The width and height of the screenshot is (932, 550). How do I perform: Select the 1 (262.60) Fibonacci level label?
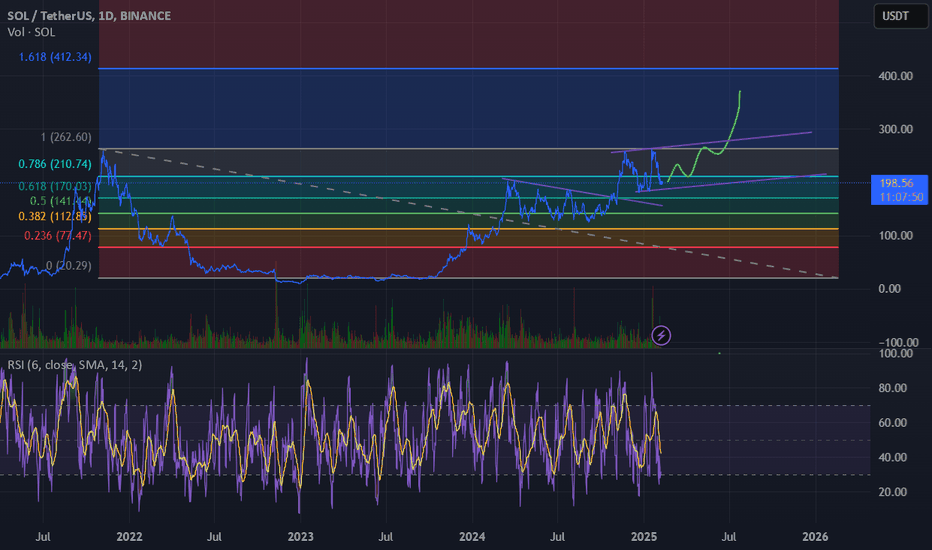click(66, 137)
